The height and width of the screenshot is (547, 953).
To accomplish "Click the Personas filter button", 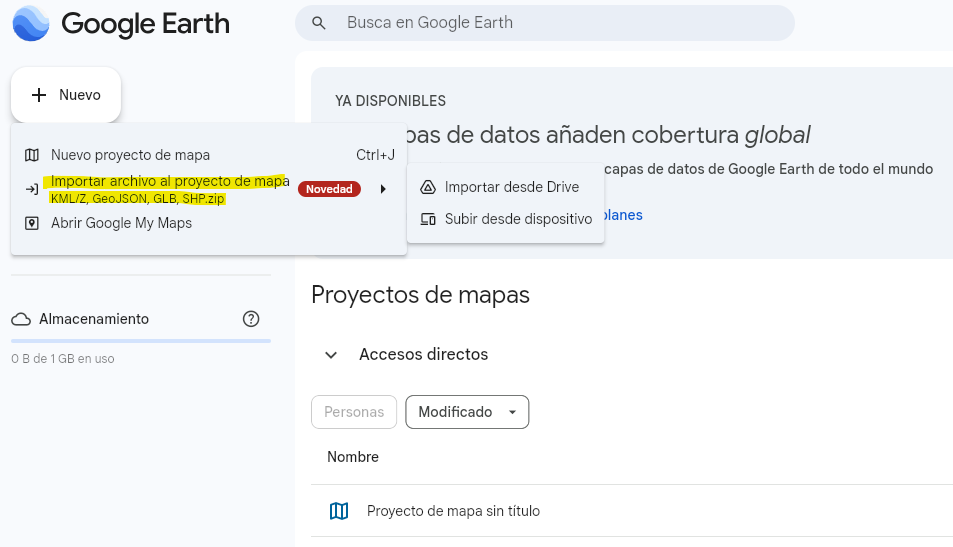I will (x=354, y=412).
